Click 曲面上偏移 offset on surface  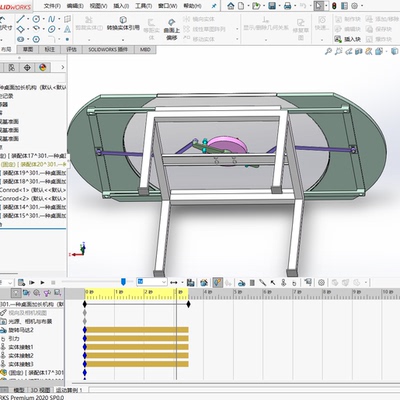tap(172, 29)
